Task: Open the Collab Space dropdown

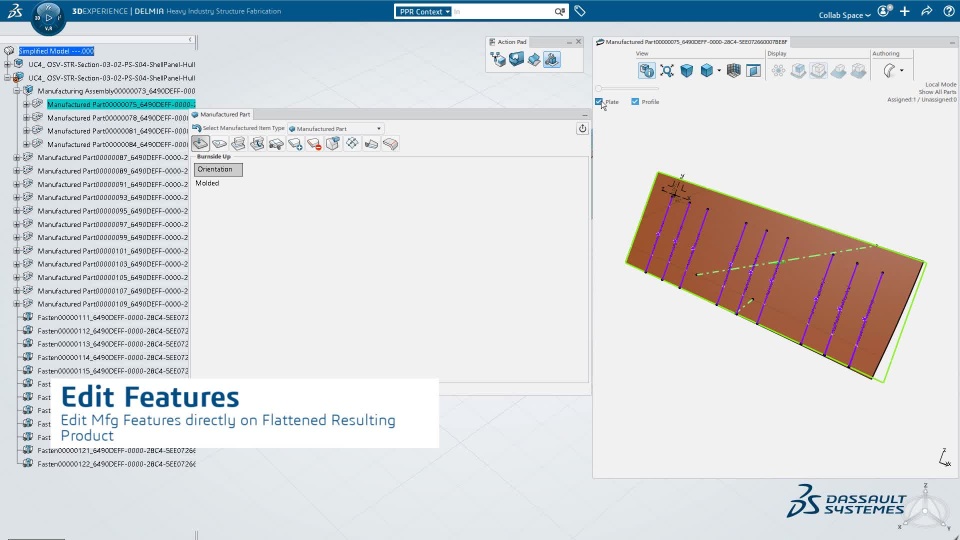Action: coord(844,15)
